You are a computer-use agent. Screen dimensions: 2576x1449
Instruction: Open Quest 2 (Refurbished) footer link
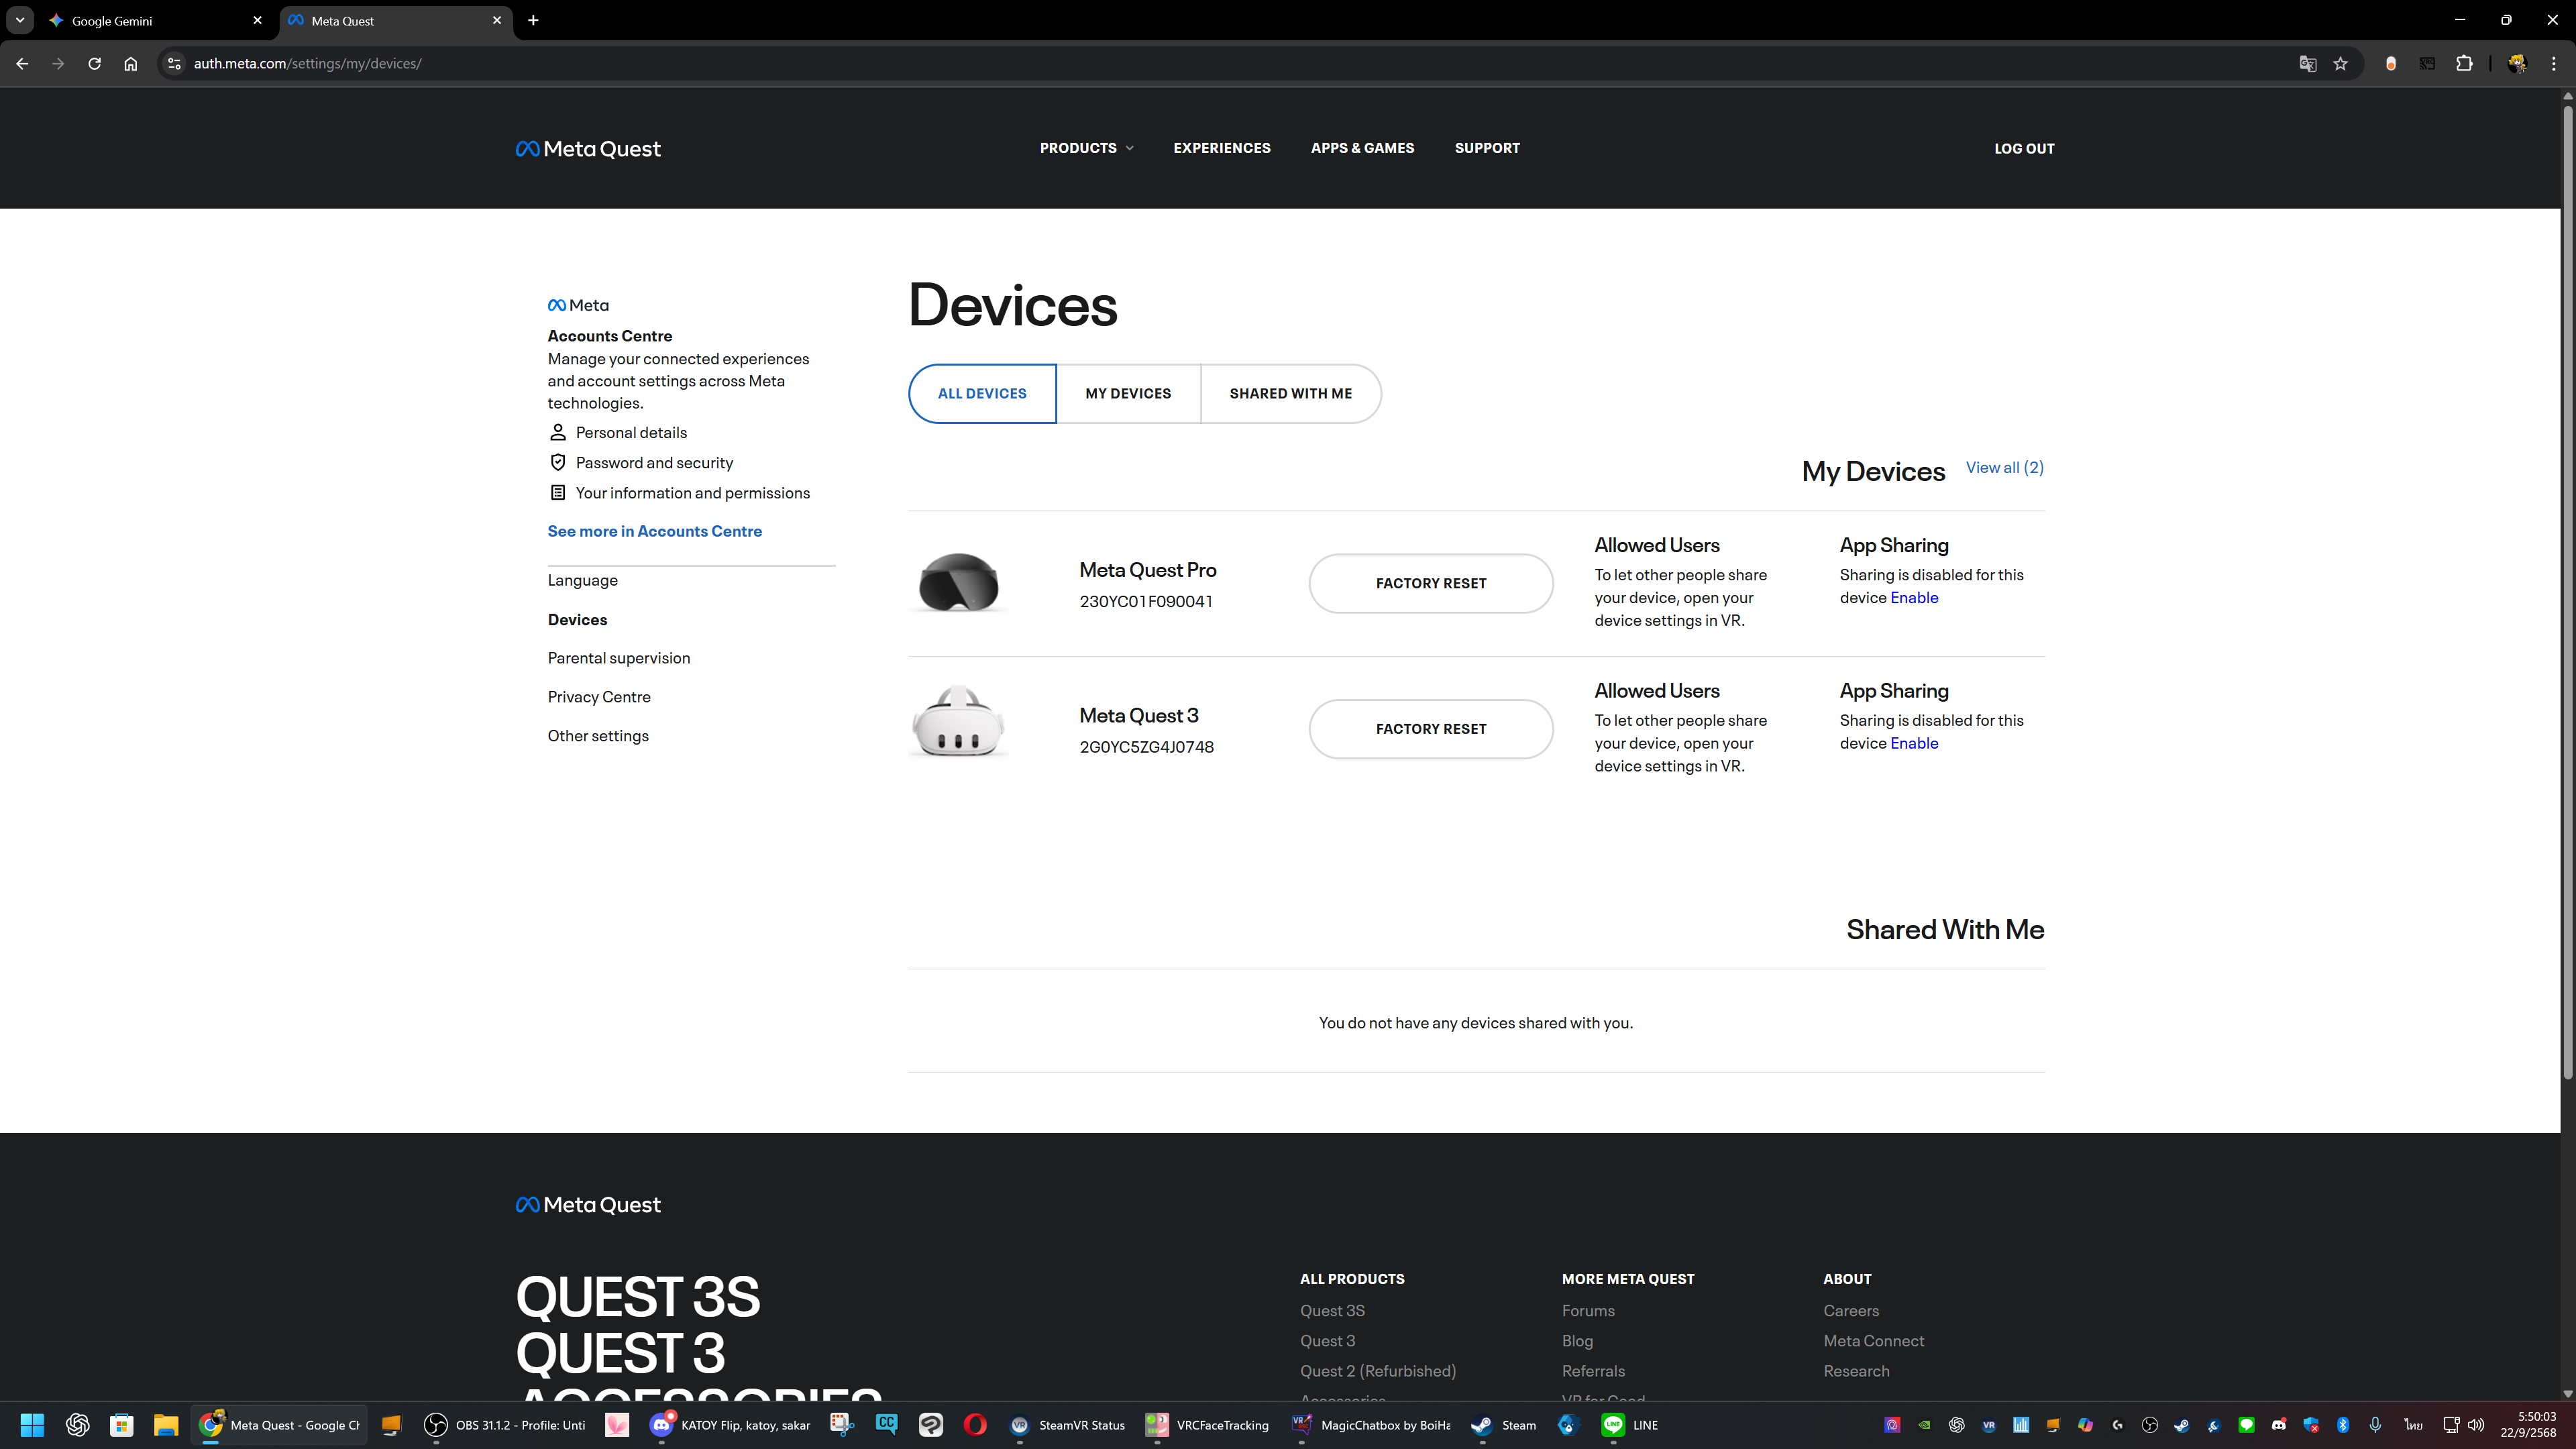click(x=1377, y=1371)
